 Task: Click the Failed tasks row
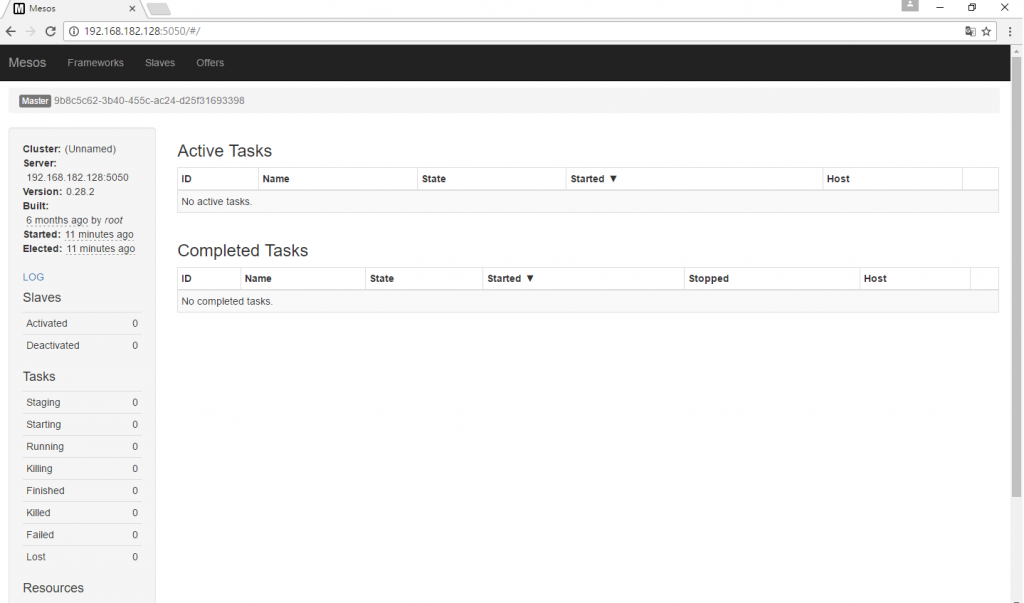tap(82, 535)
